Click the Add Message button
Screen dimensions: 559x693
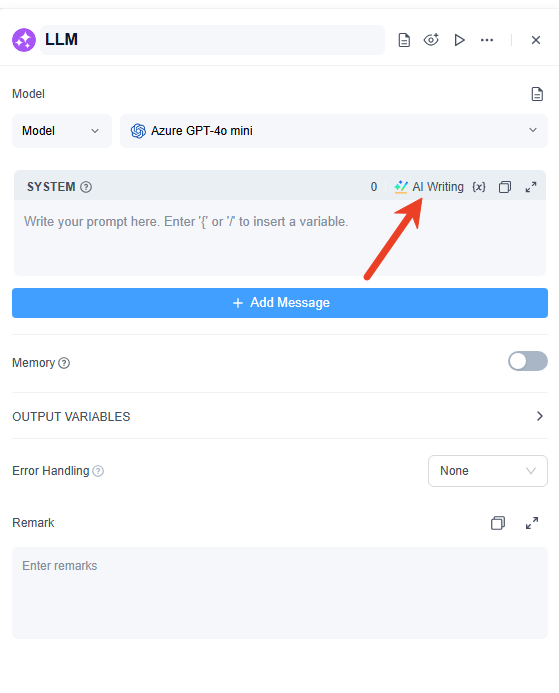click(x=280, y=303)
